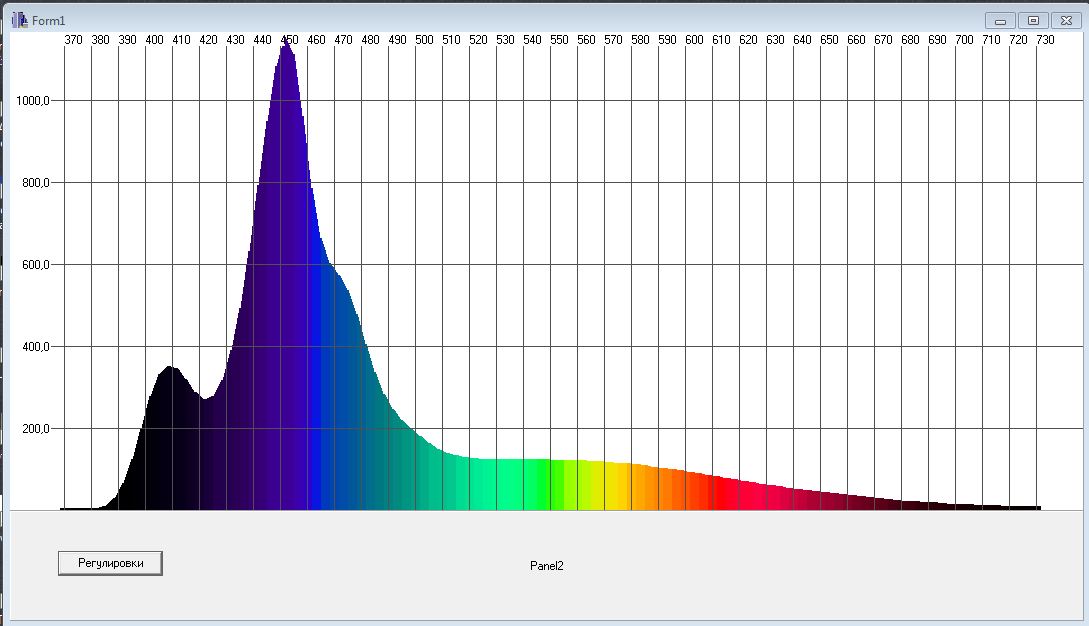This screenshot has height=626, width=1089.
Task: Pick the 530 wavelength tick label
Action: [506, 40]
